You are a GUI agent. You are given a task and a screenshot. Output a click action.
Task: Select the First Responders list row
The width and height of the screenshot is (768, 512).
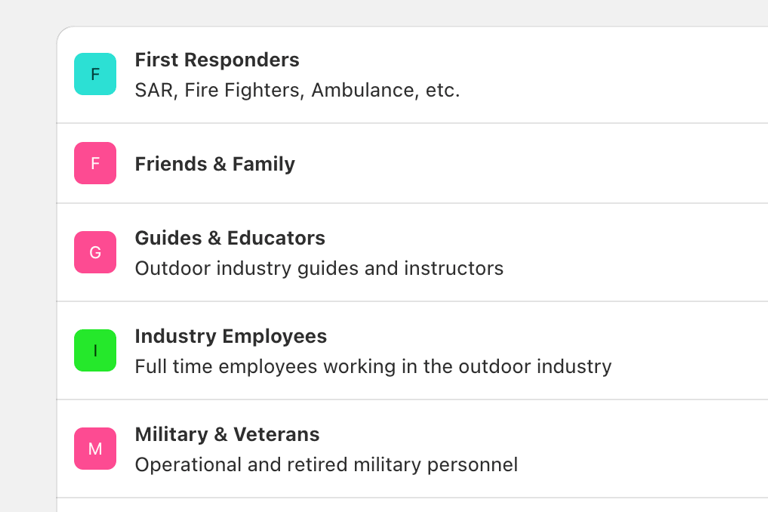(600, 75)
